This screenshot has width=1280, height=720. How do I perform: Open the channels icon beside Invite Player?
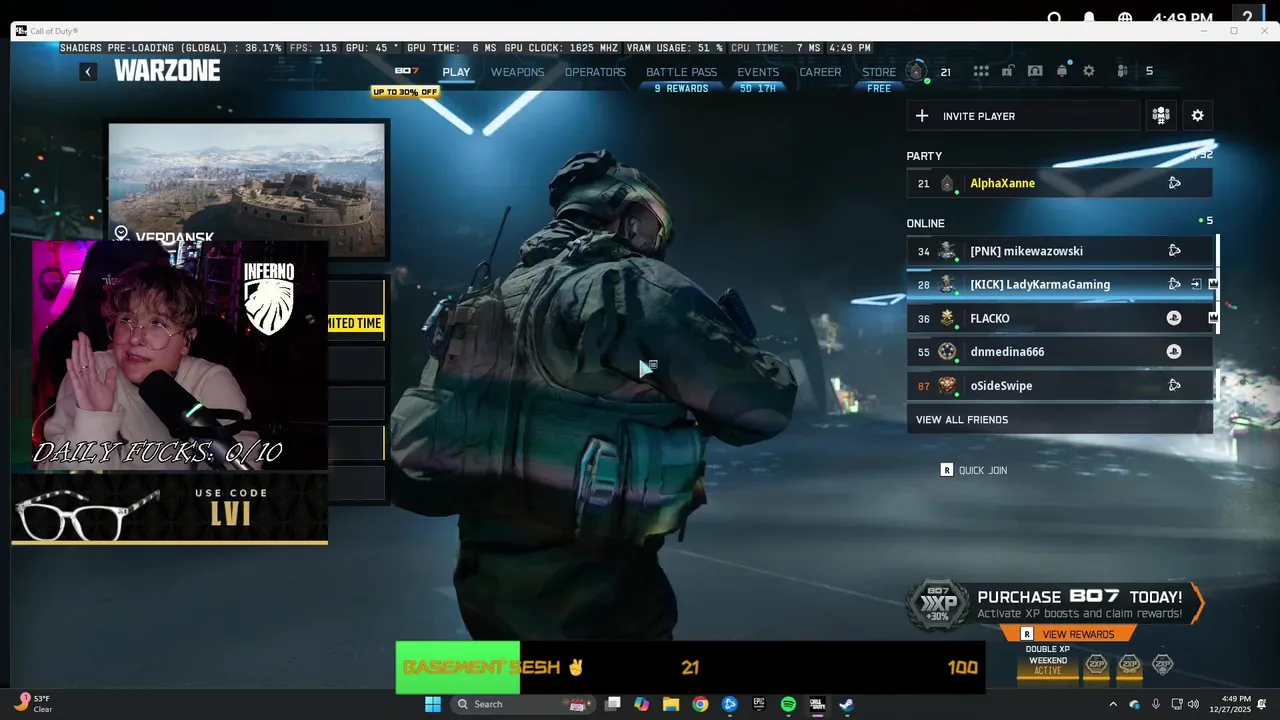coord(1161,116)
